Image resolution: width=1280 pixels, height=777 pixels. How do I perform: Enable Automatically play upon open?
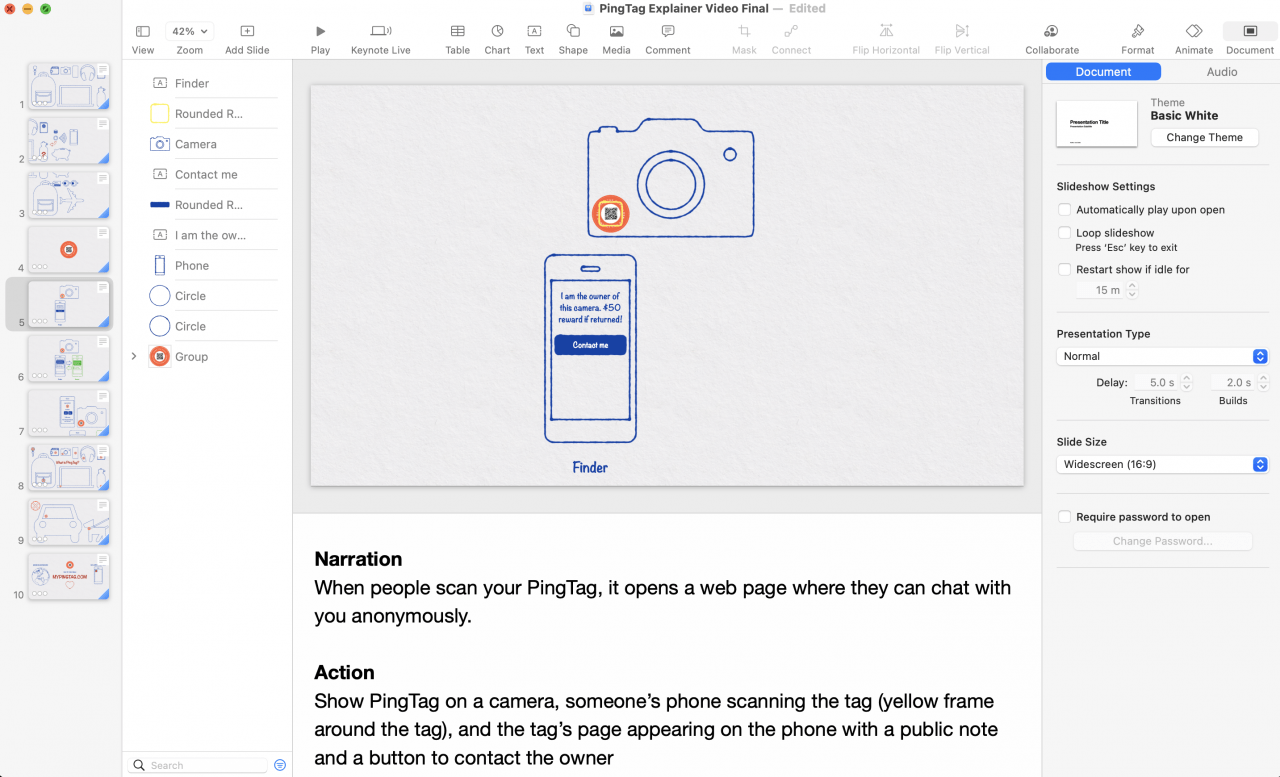click(x=1064, y=209)
